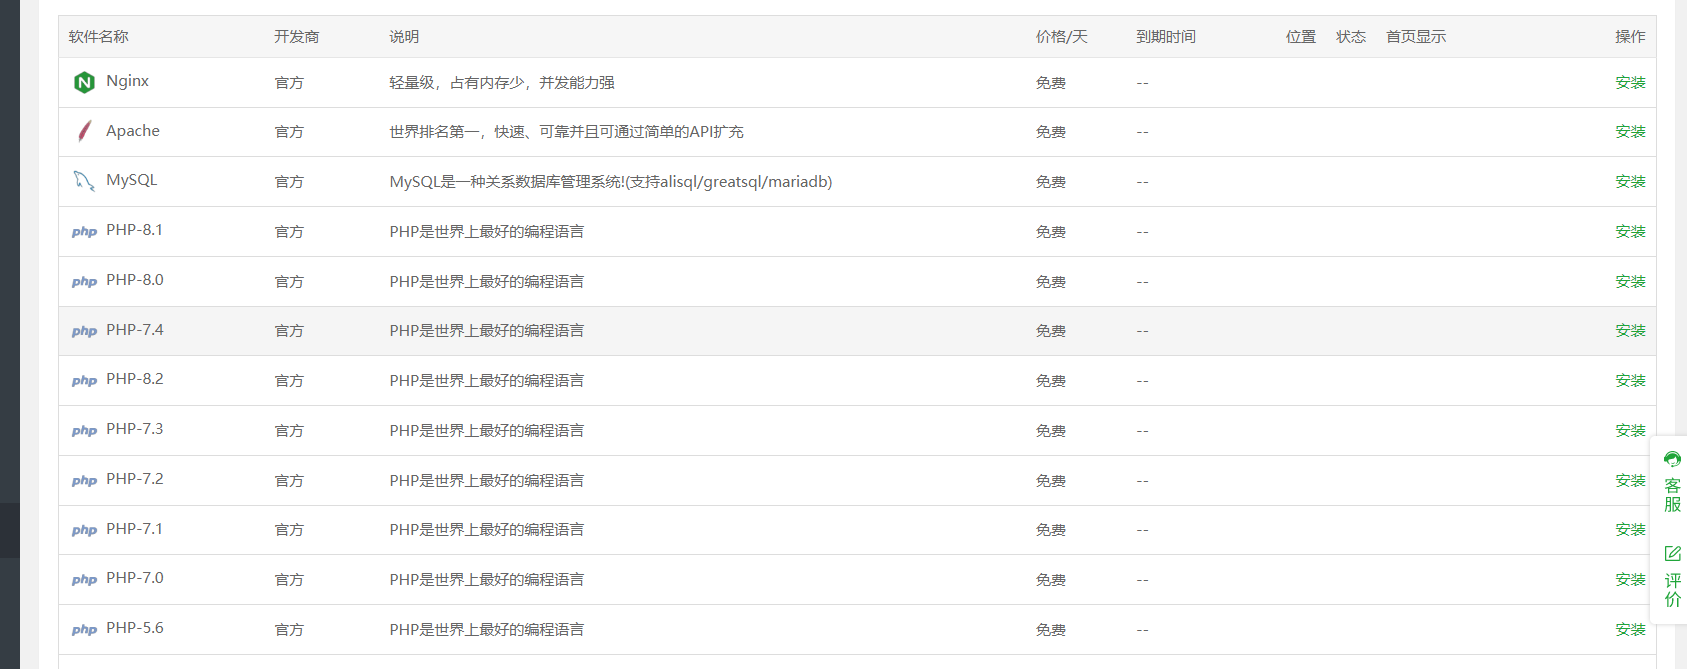Install PHP-7.0 using 安装 link

click(1630, 580)
